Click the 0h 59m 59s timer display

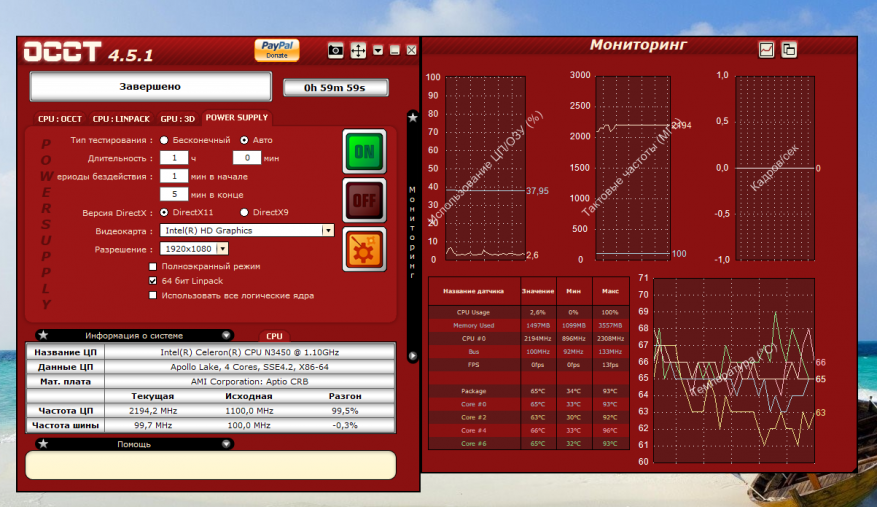pos(336,88)
